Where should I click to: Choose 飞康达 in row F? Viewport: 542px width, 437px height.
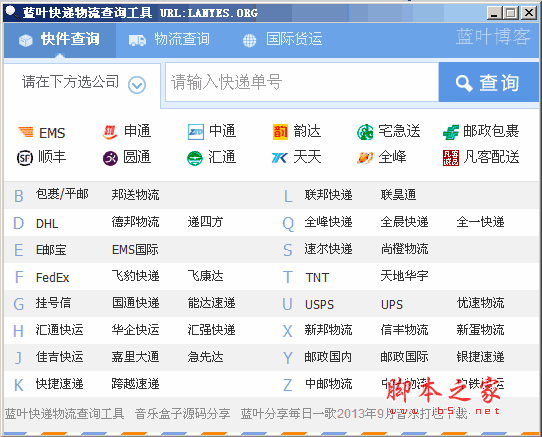click(205, 276)
